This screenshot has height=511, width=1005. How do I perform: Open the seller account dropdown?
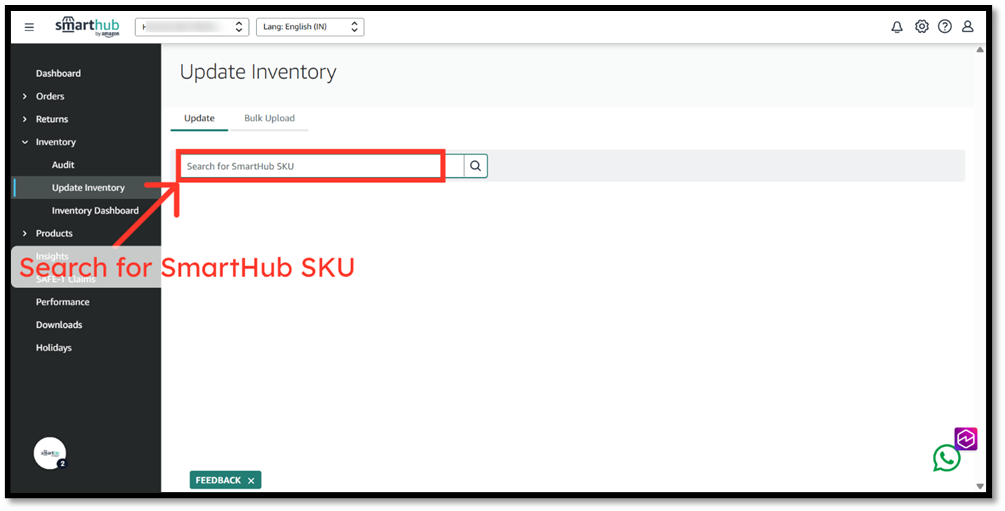[x=192, y=27]
